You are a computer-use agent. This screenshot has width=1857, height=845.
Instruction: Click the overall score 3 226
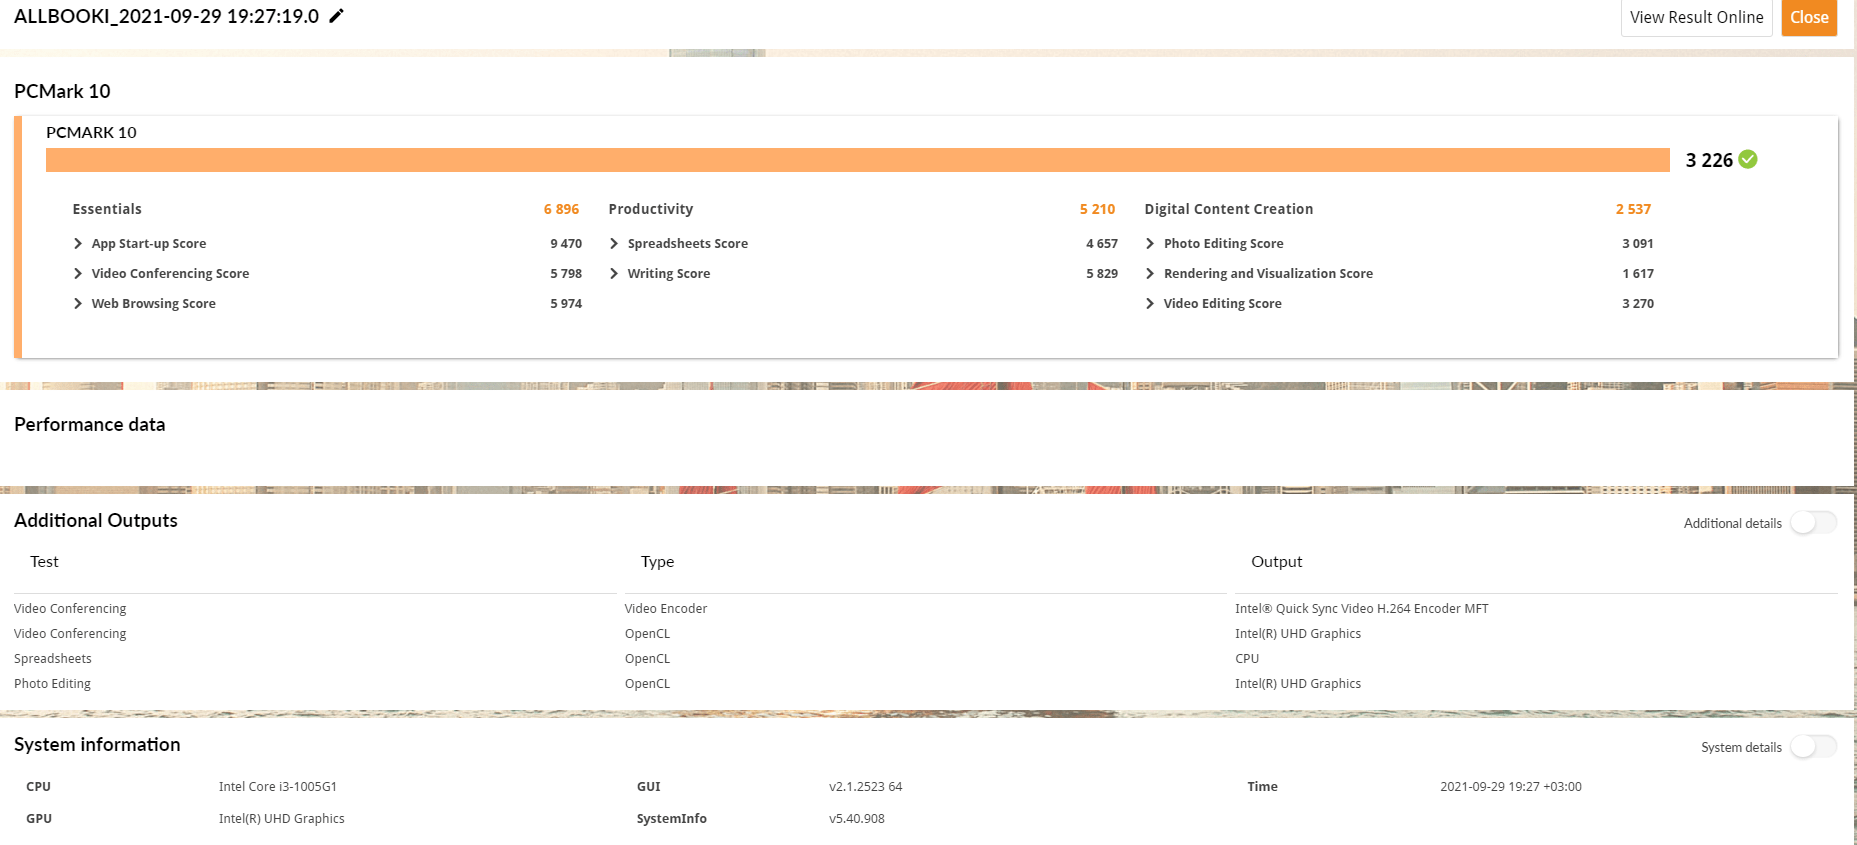tap(1709, 160)
